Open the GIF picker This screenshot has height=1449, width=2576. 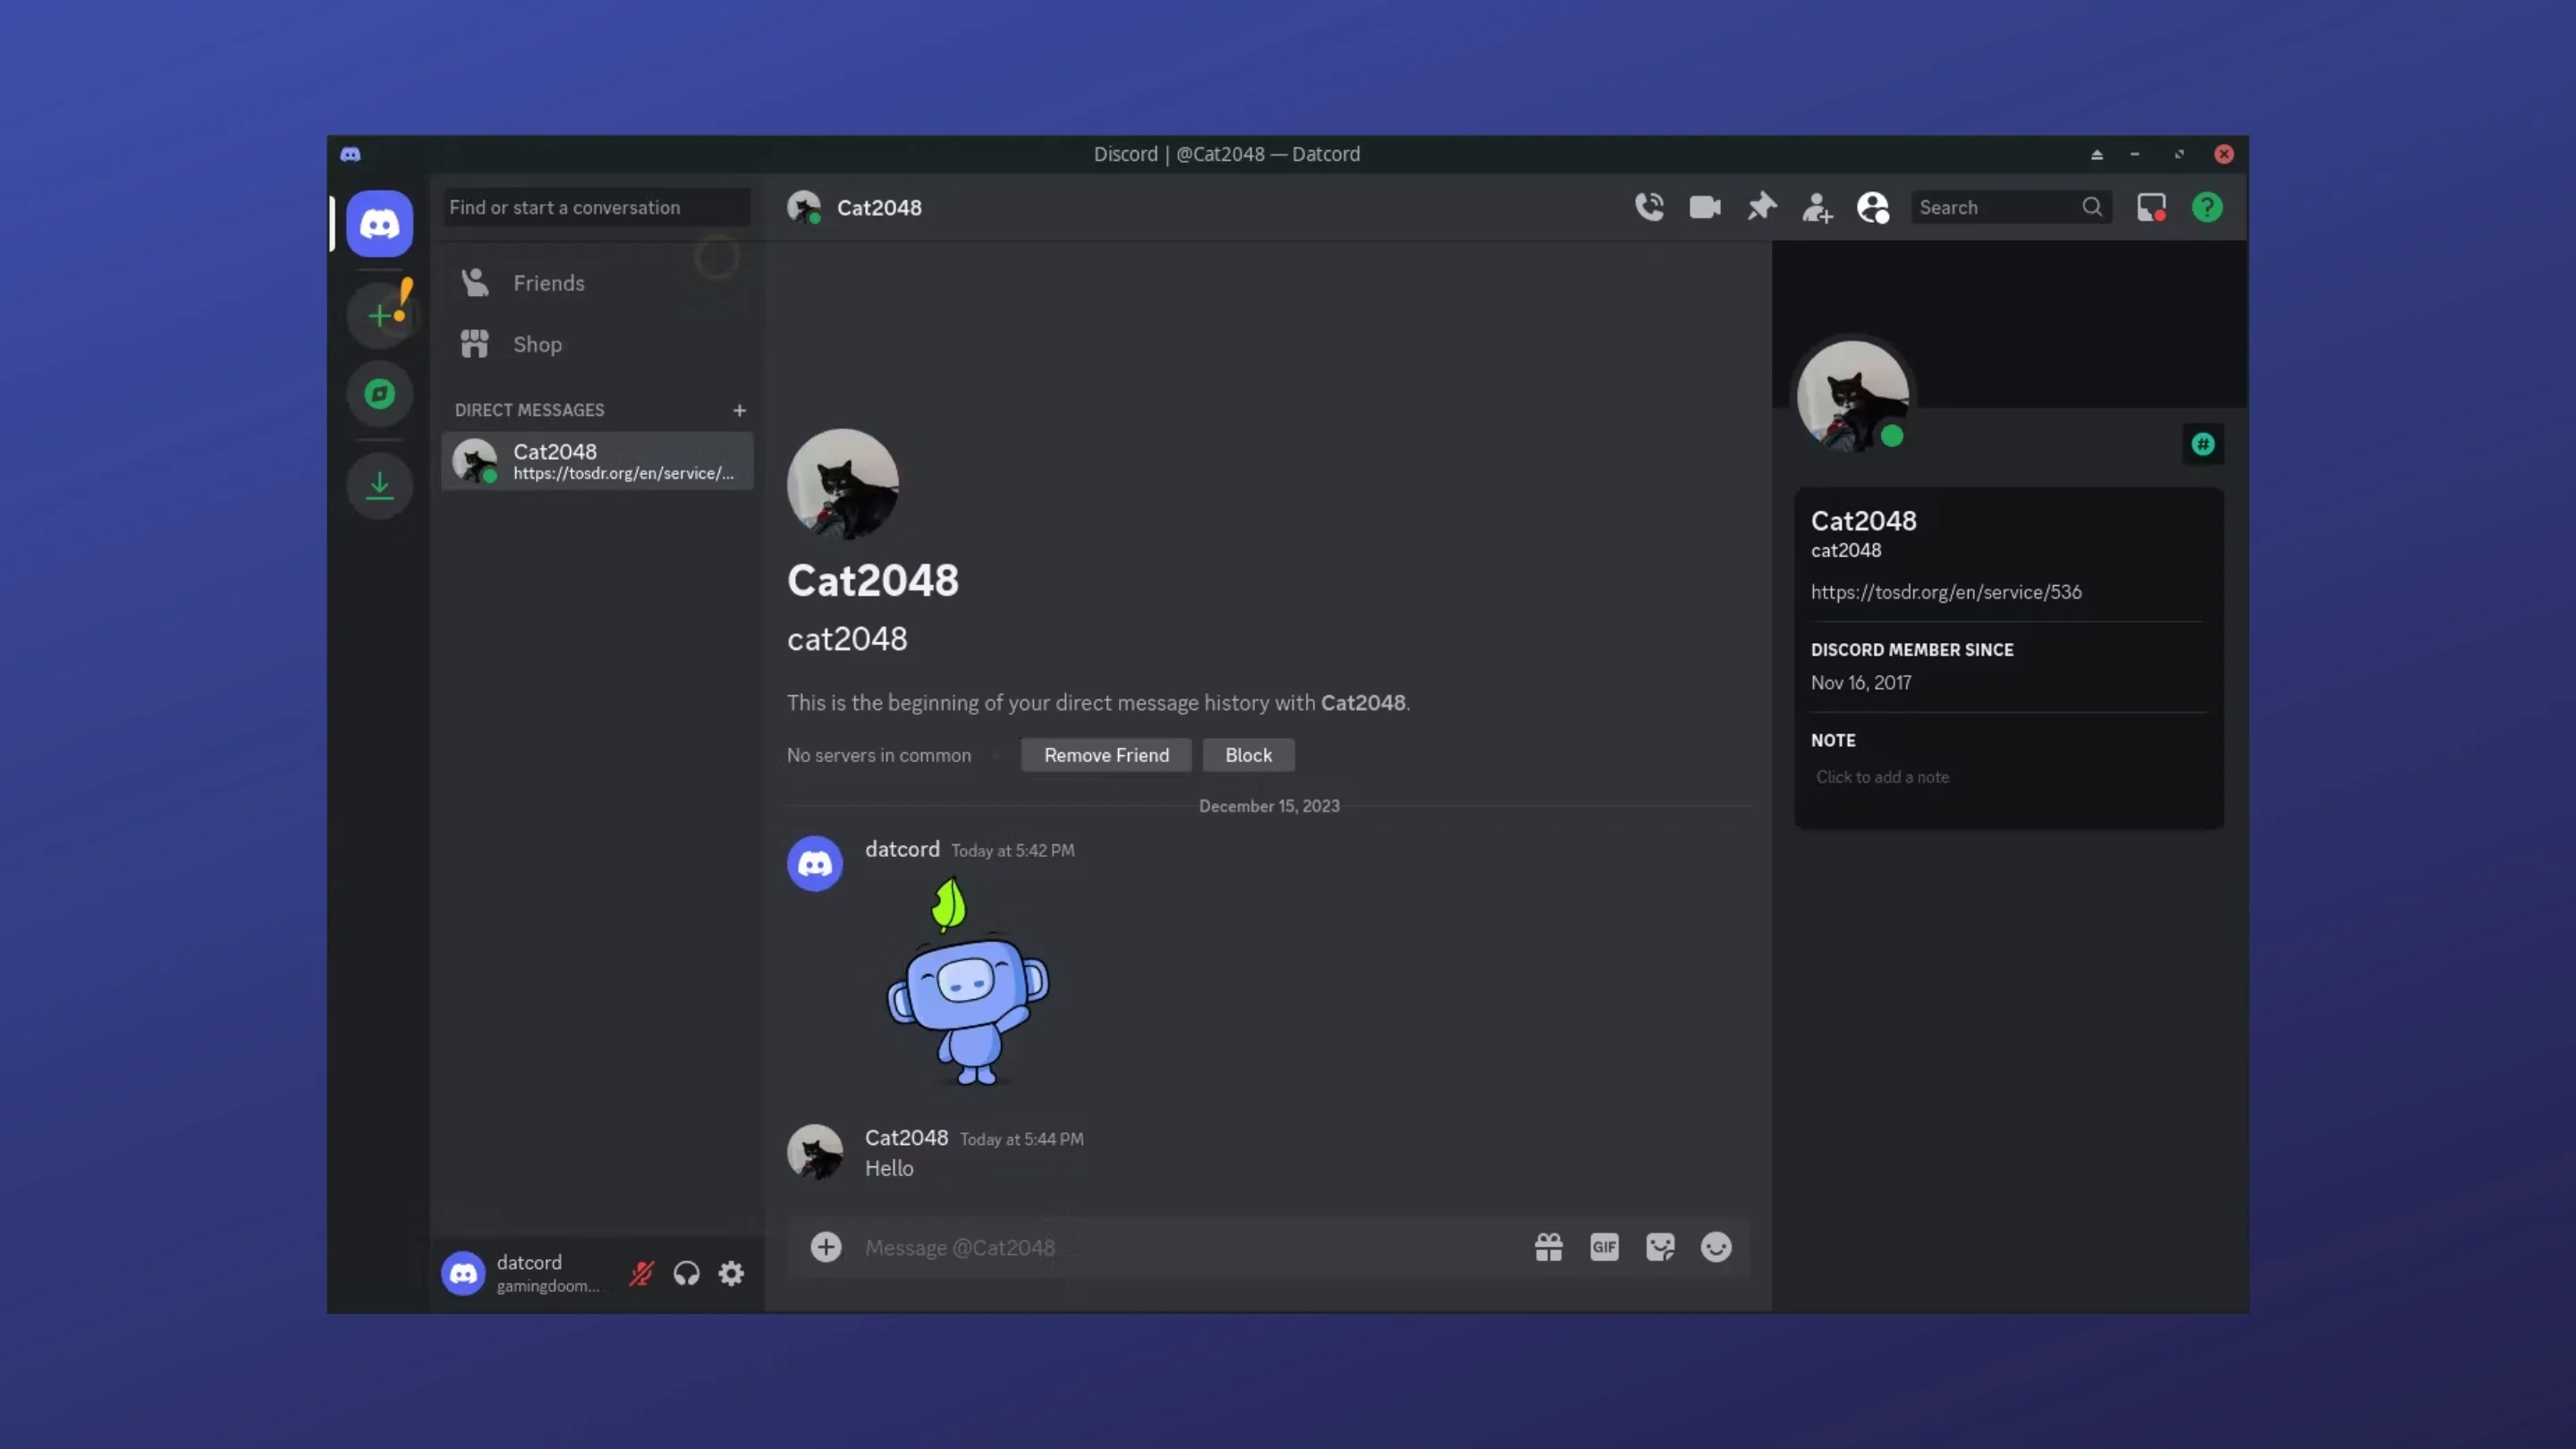click(x=1604, y=1247)
